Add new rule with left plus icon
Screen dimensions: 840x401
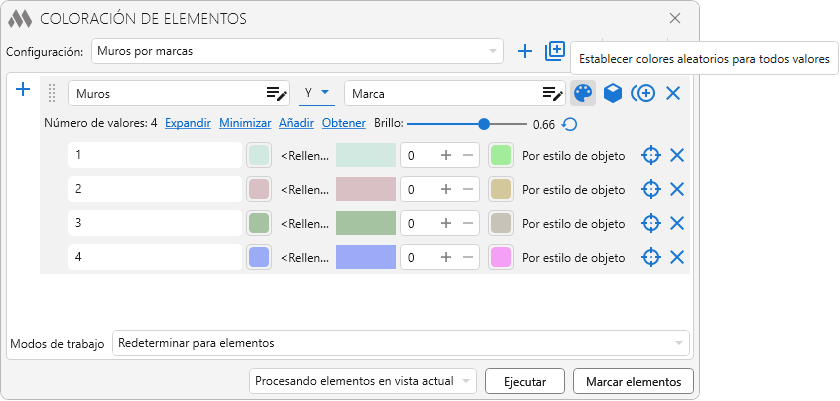(22, 90)
